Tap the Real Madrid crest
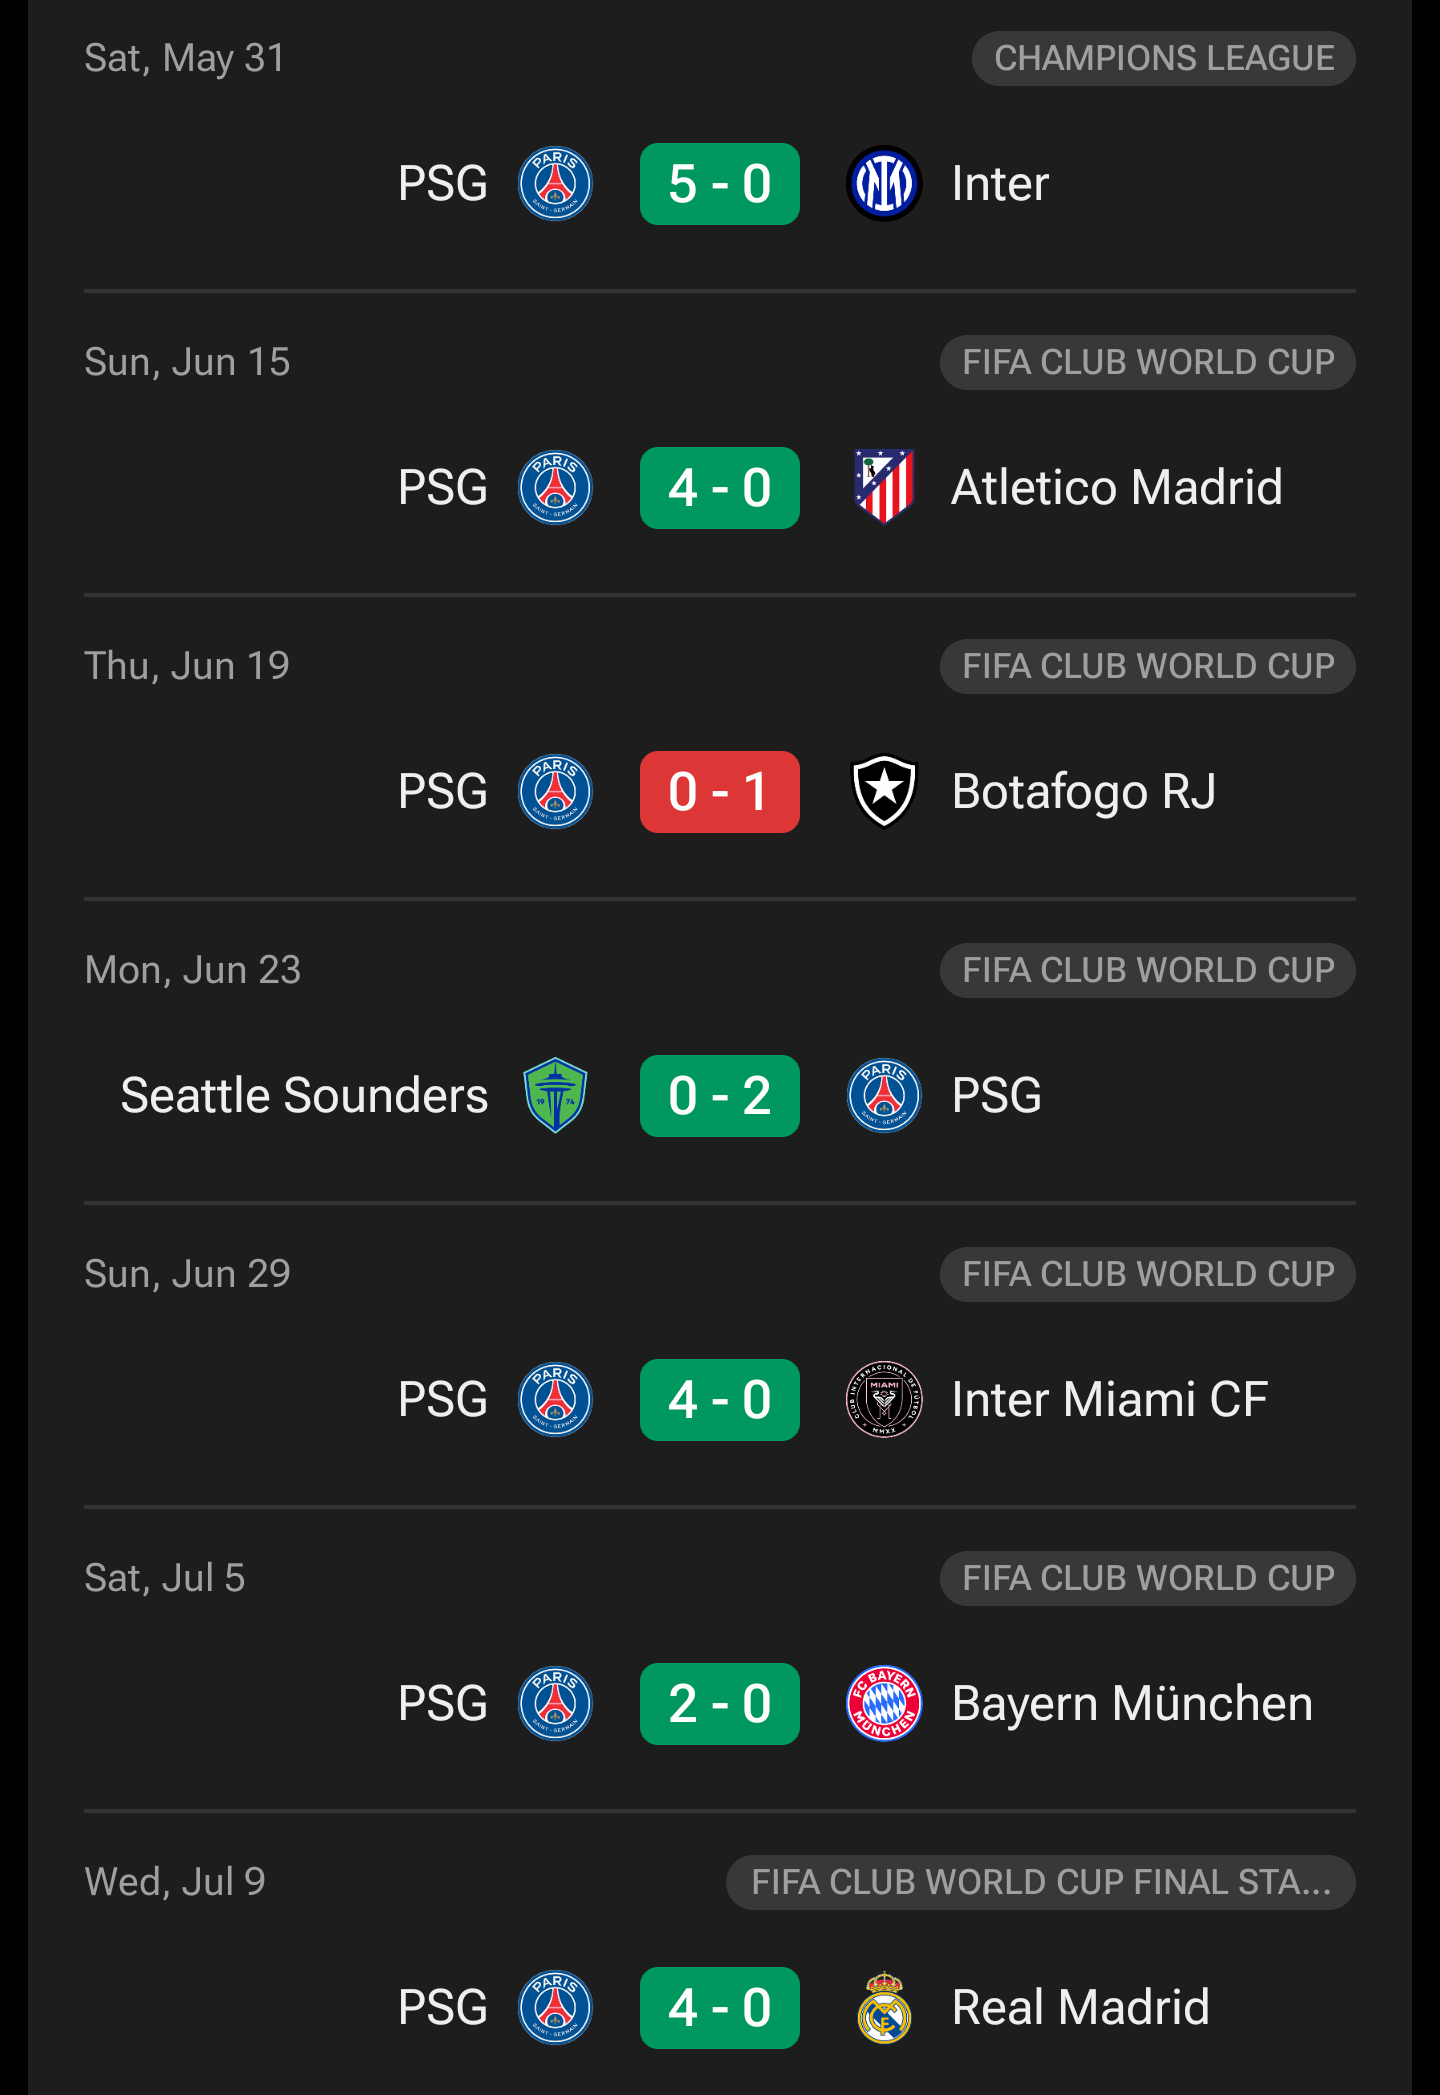Screen dimensions: 1440x2095 tap(884, 2008)
